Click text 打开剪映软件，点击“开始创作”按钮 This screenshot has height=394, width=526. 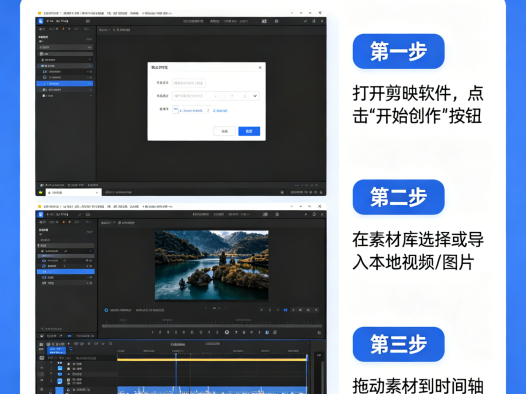pyautogui.click(x=418, y=105)
